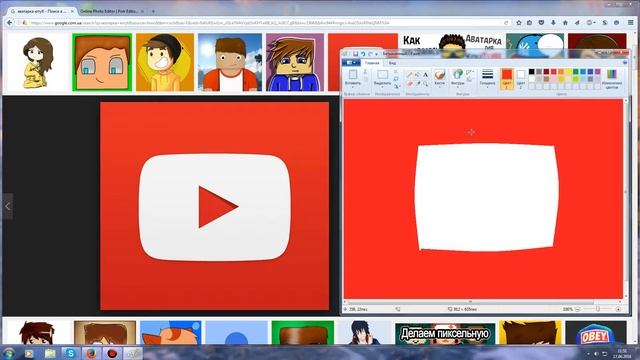Click the Resize icon in Paint
Image resolution: width=640 pixels, height=360 pixels.
coord(396,79)
